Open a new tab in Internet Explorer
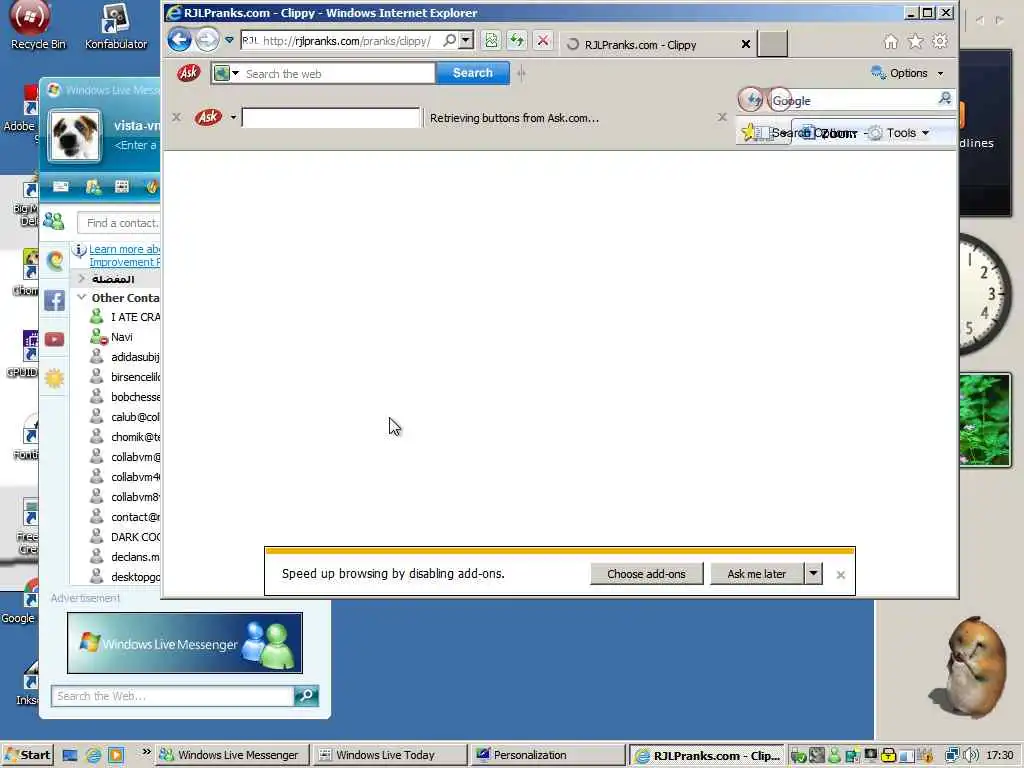 772,44
